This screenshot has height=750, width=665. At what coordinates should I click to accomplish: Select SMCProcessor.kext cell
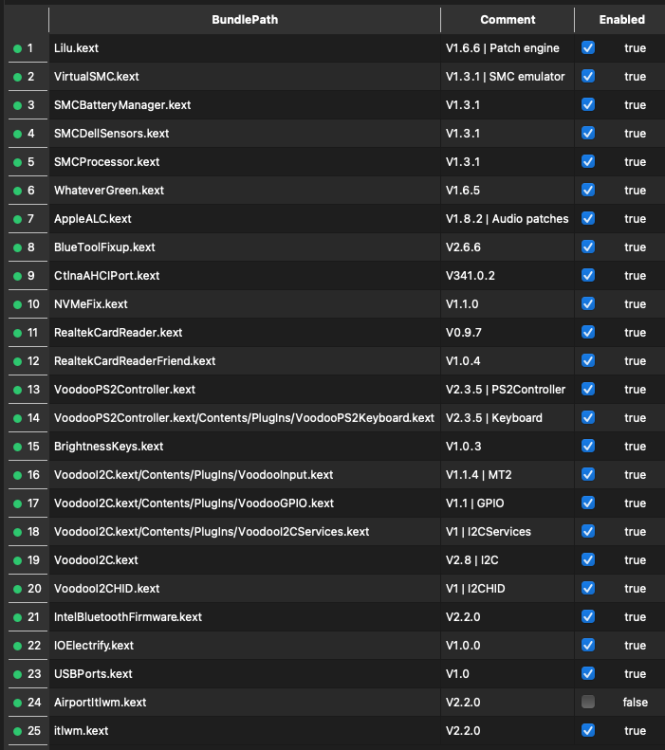click(244, 162)
